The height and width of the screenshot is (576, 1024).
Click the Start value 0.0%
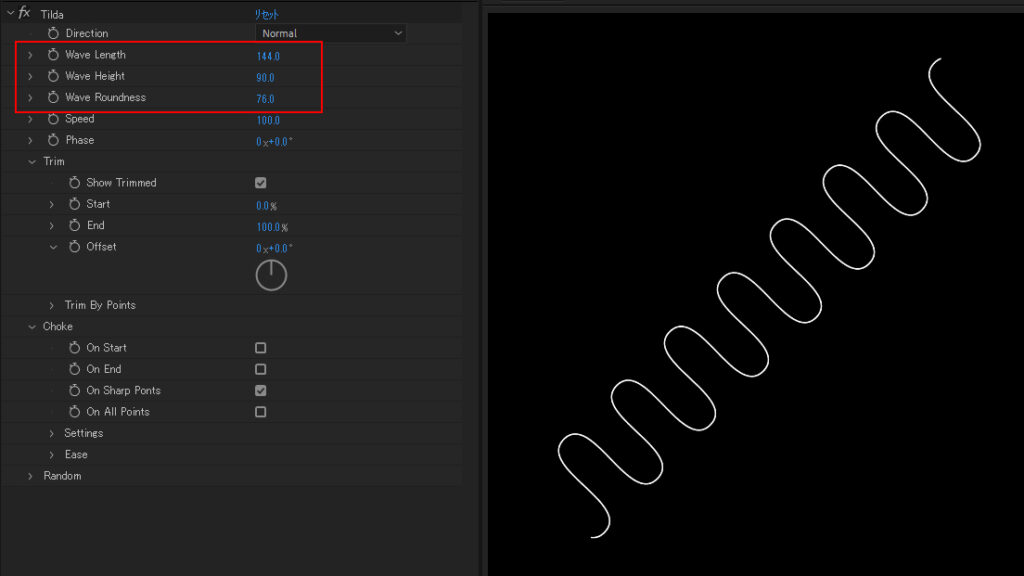coord(266,206)
